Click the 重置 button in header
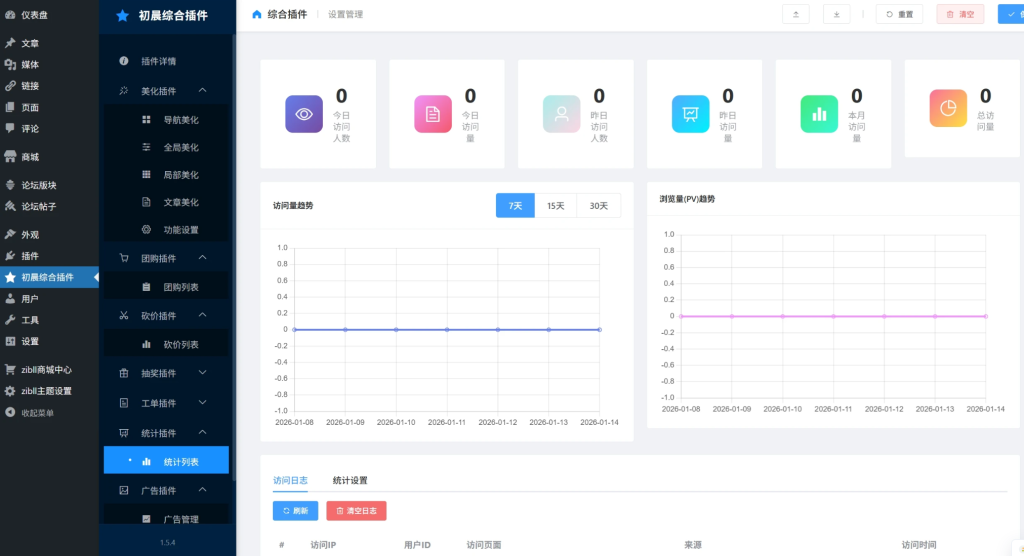 899,14
